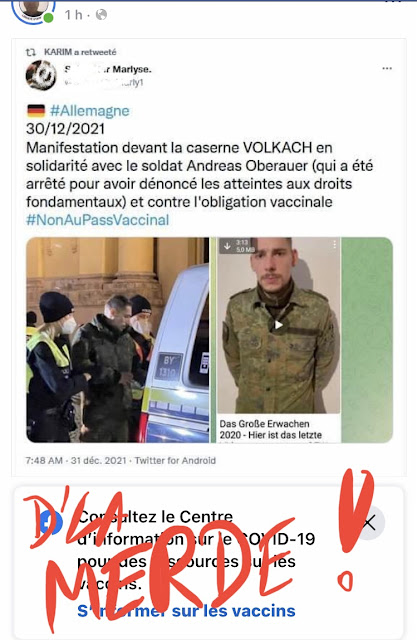Click the retweet arrows icon
This screenshot has height=640, width=417.
31,52
